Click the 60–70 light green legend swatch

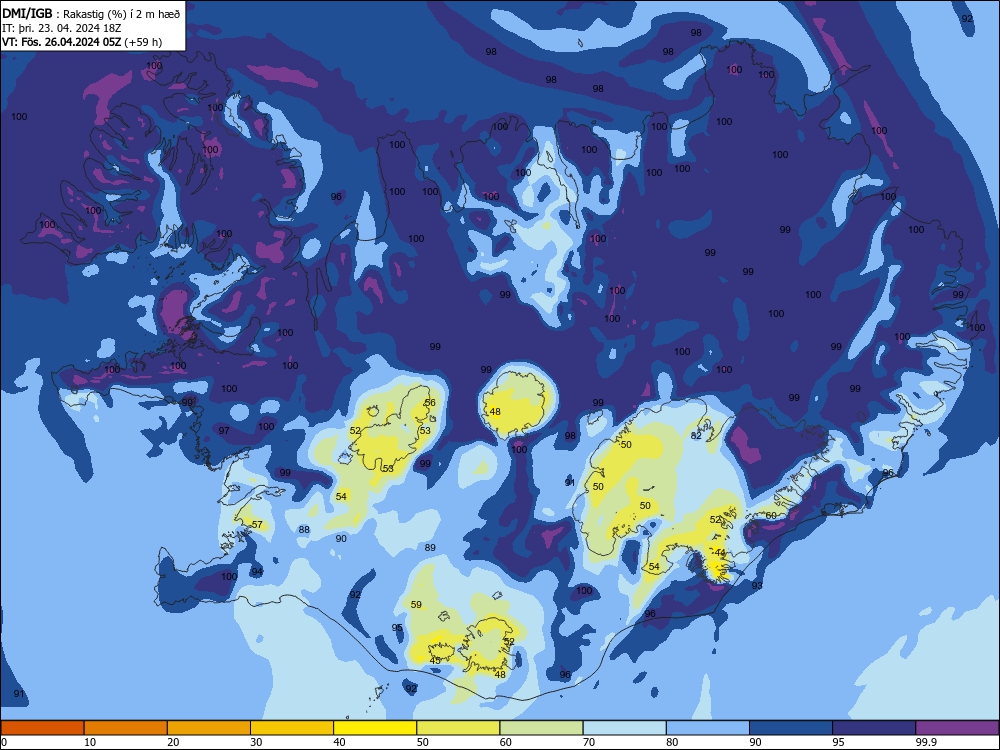[x=541, y=728]
